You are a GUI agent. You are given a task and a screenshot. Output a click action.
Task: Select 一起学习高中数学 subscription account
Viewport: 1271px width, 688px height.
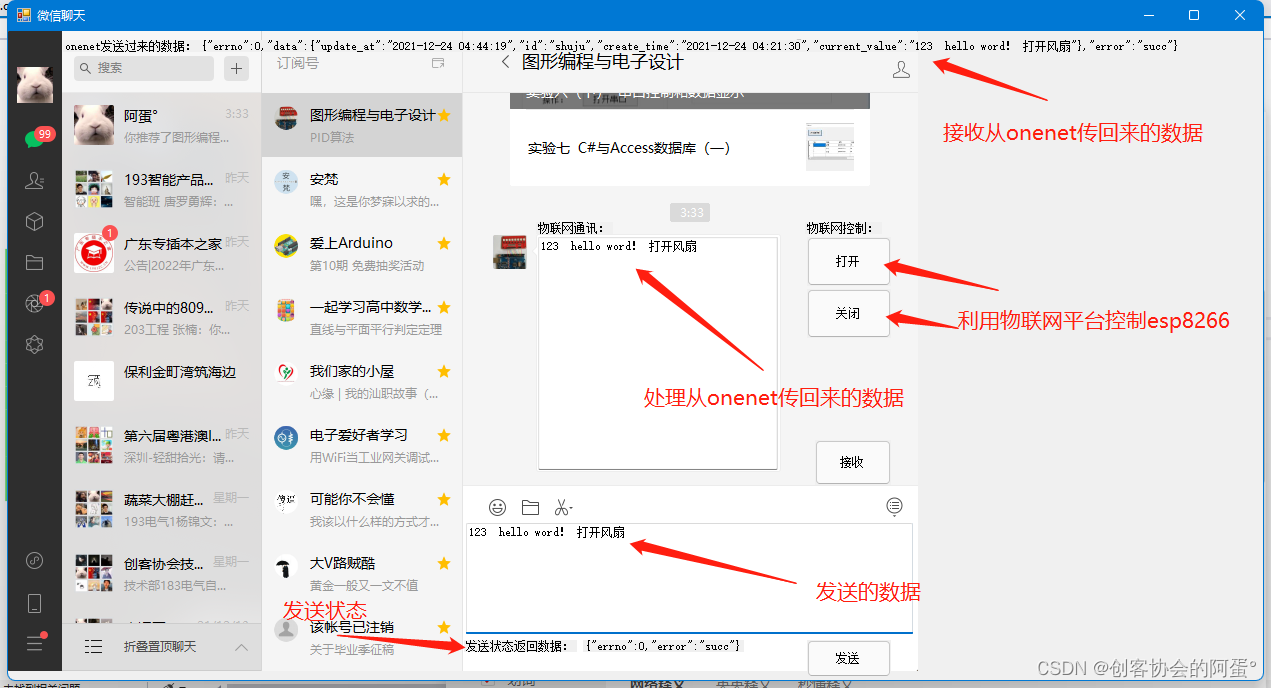point(362,317)
